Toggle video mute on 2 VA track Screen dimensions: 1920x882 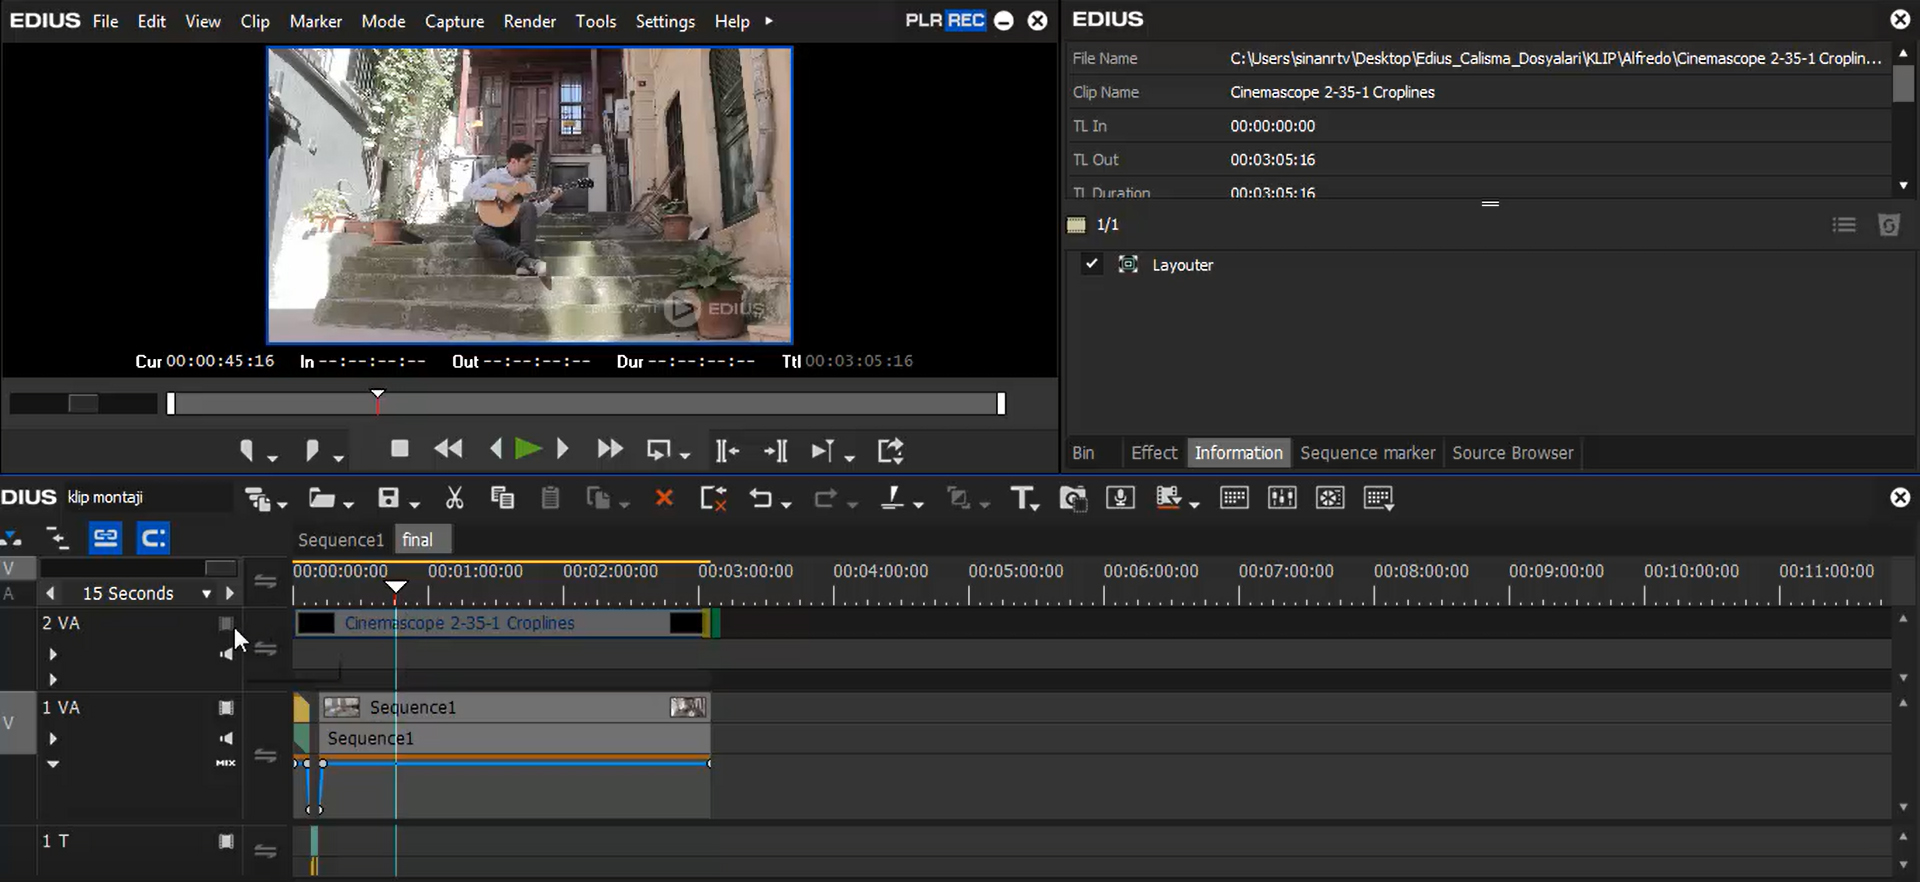[x=226, y=623]
